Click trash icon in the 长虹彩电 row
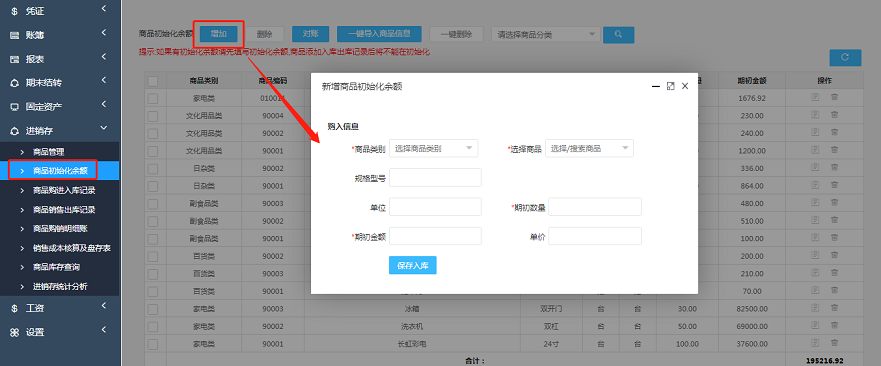This screenshot has width=881, height=366. [834, 342]
